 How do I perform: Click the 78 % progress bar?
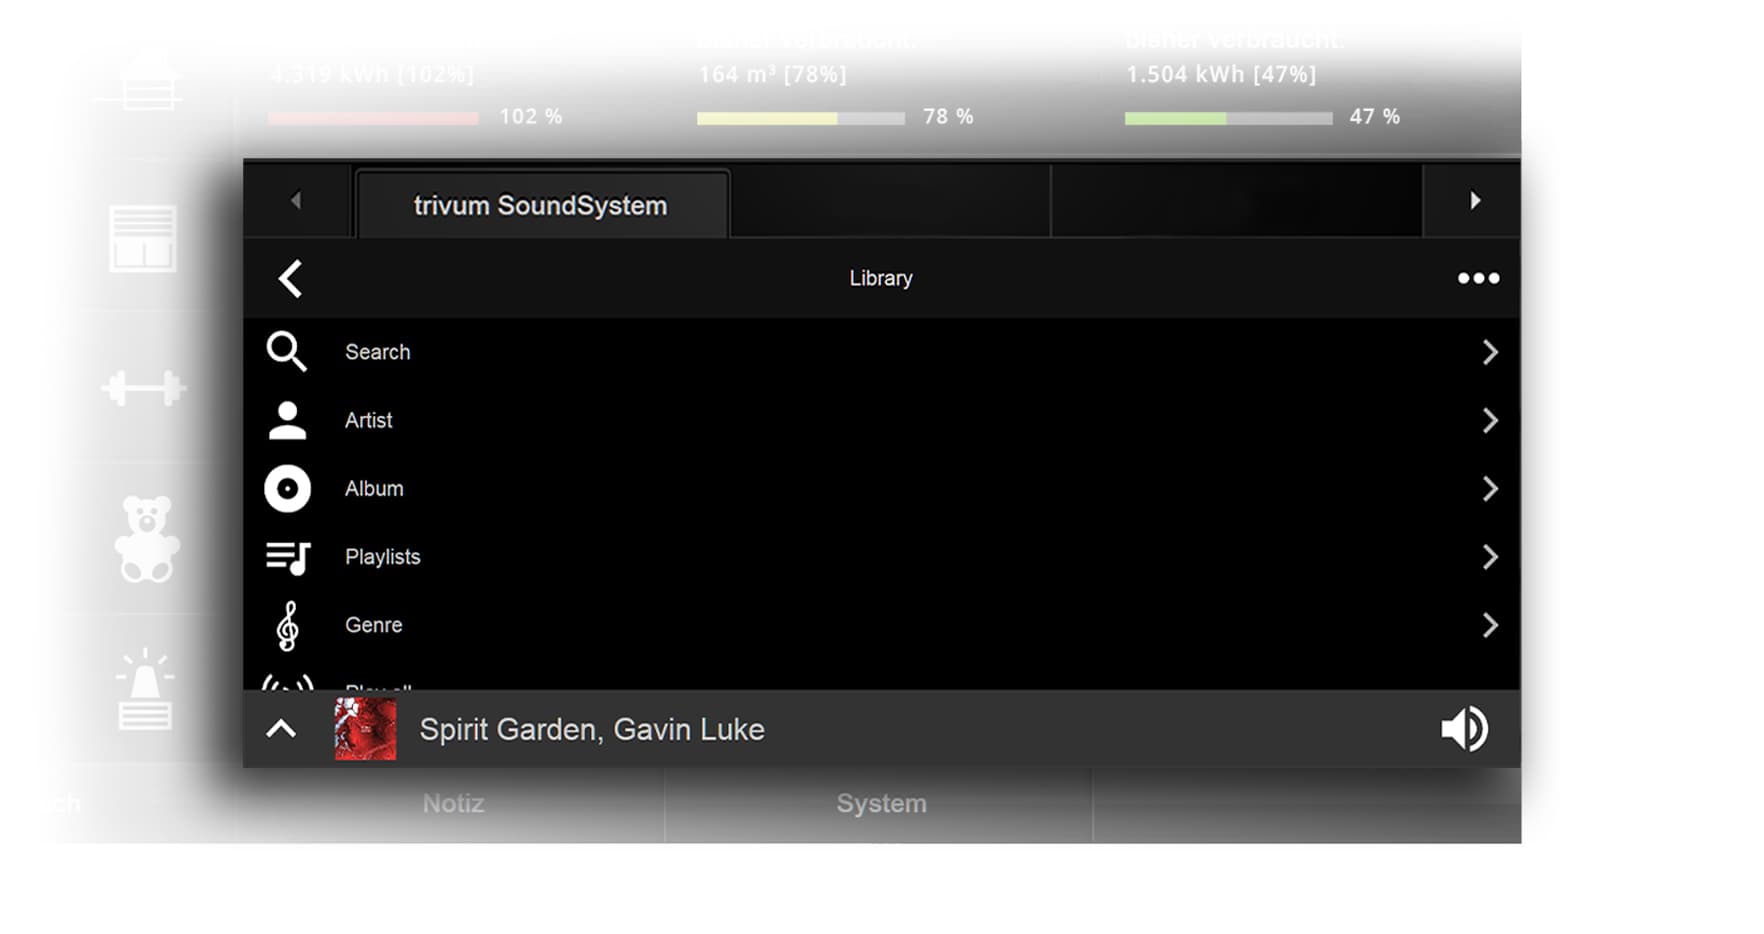coord(801,118)
